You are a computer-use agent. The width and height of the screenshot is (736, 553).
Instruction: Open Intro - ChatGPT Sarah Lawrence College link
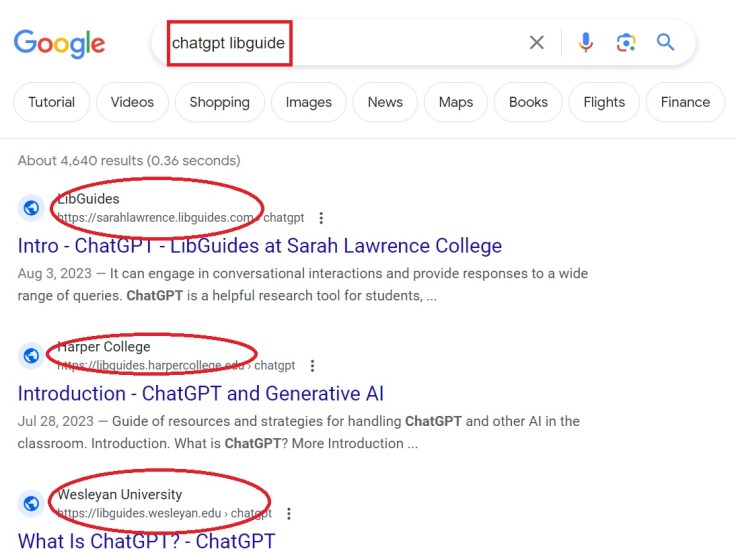(x=259, y=246)
